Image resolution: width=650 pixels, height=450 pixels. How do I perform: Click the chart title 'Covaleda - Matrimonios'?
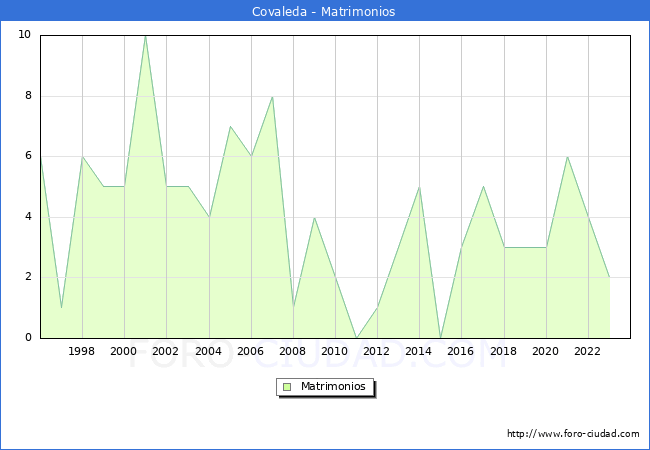point(323,11)
